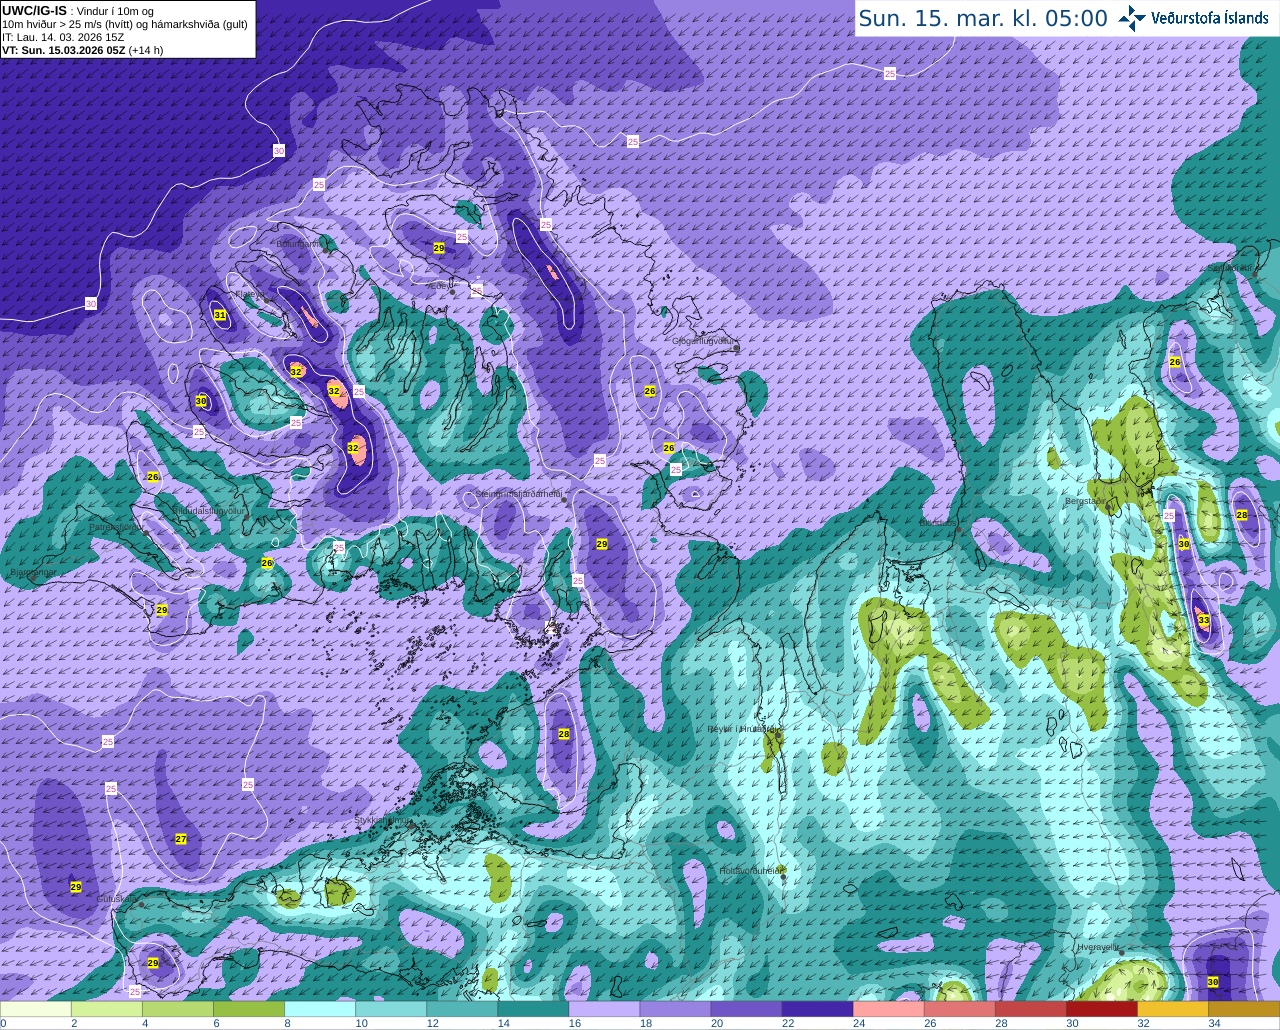Click the 'IT: Lau. 14. 03. 2026 15Z' line
The height and width of the screenshot is (1030, 1280).
coord(63,37)
